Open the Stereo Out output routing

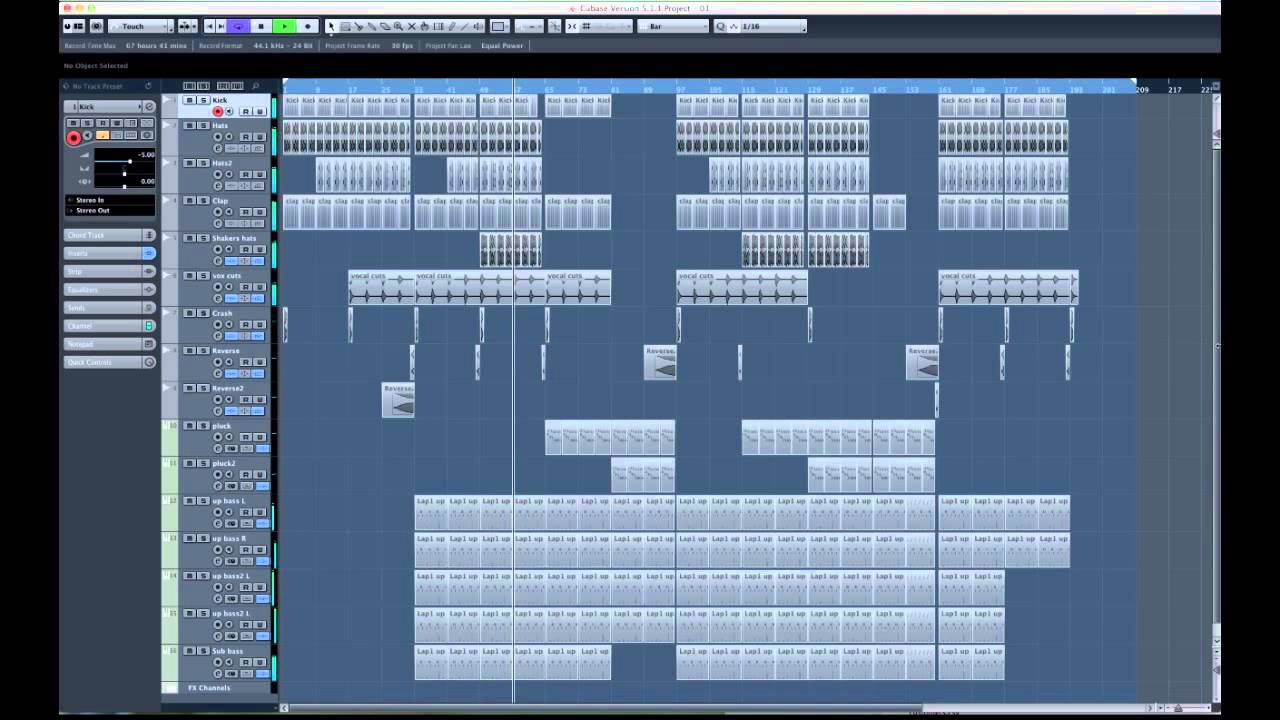[110, 210]
